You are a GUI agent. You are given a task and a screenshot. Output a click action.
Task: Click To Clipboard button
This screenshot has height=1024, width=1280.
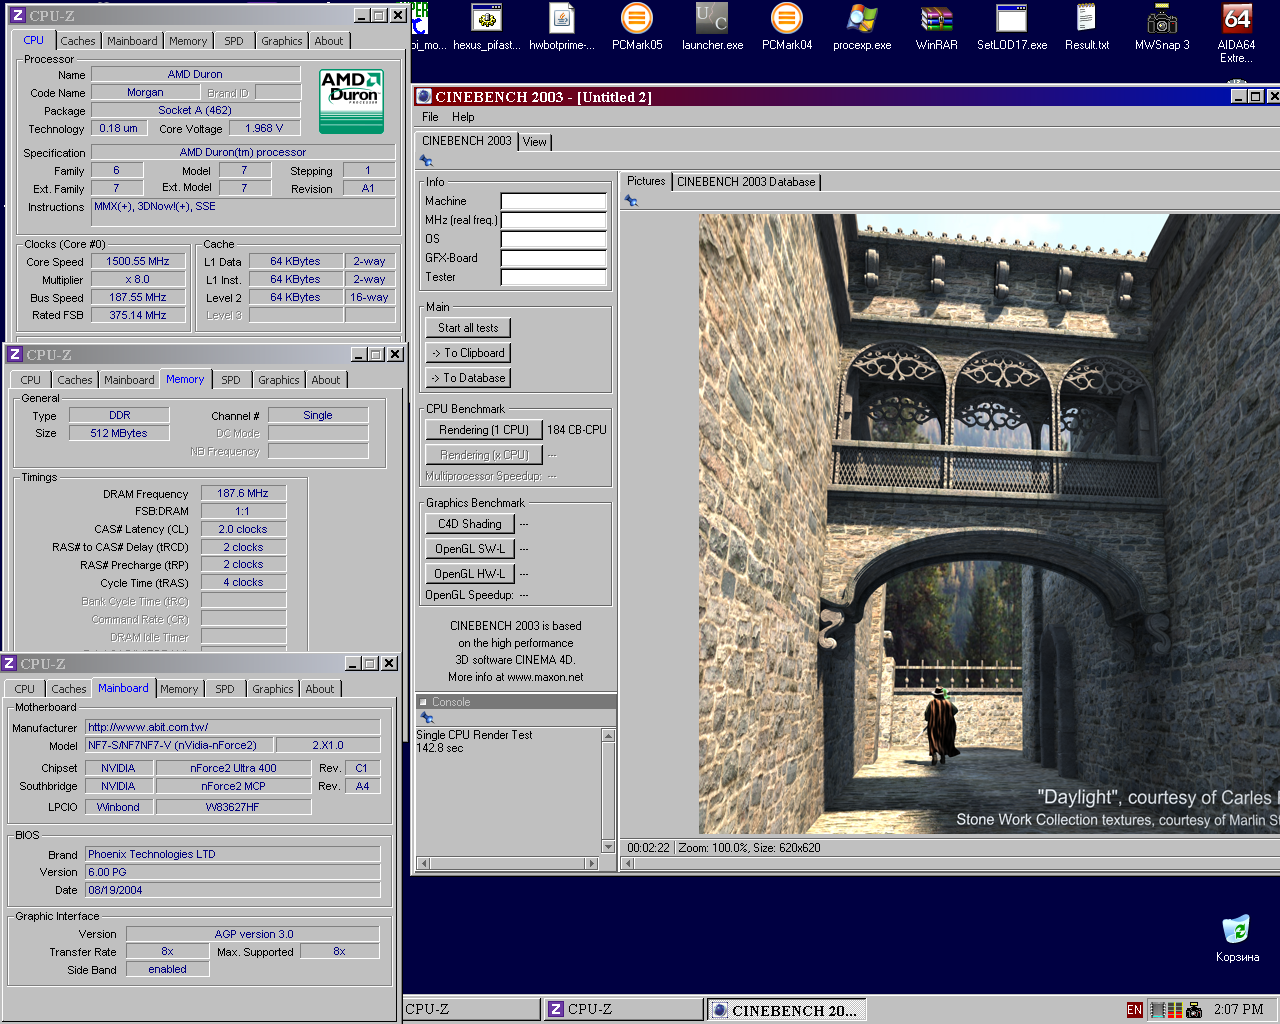pyautogui.click(x=468, y=353)
